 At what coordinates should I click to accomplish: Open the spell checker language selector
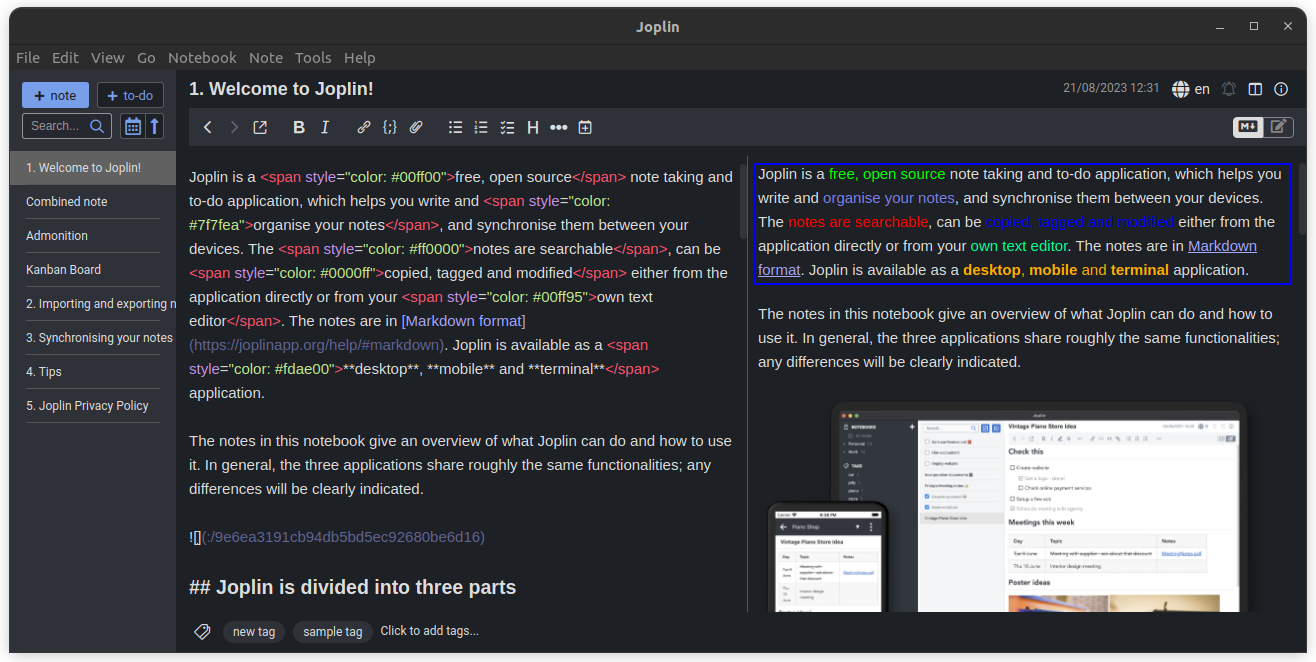(x=1191, y=89)
